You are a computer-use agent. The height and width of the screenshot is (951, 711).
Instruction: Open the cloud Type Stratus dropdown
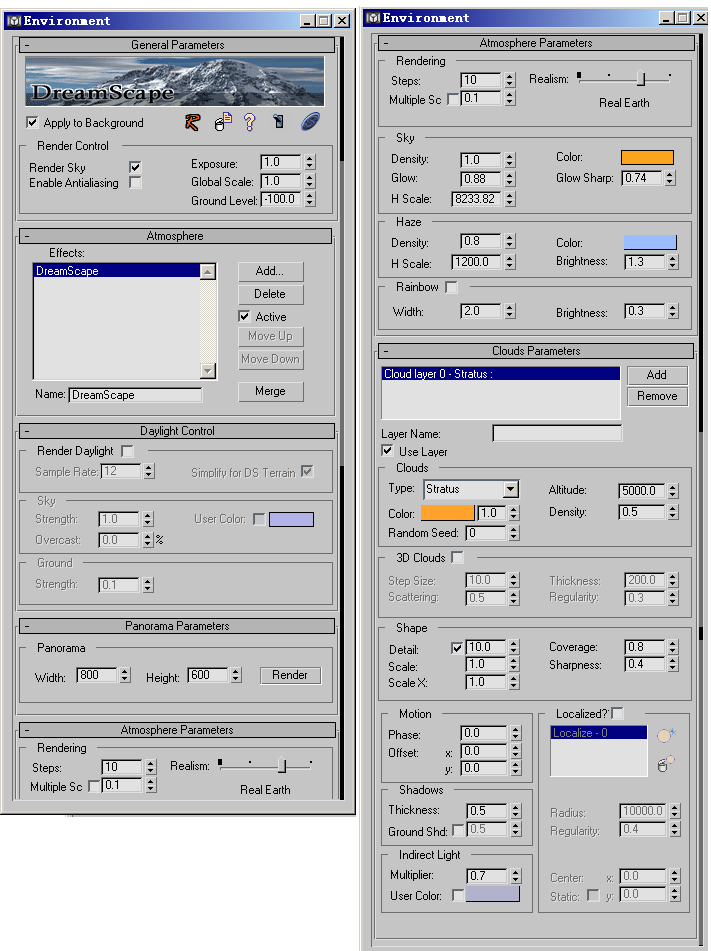click(x=511, y=489)
